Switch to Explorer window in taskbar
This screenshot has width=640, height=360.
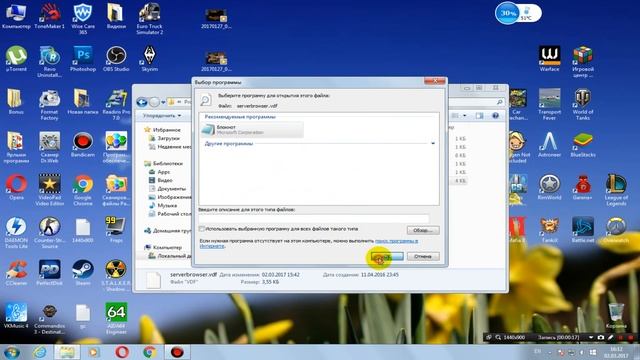point(67,352)
